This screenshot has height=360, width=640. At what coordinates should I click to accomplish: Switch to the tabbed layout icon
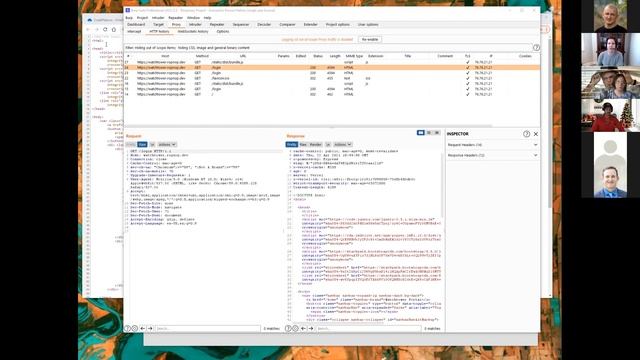coord(437,133)
